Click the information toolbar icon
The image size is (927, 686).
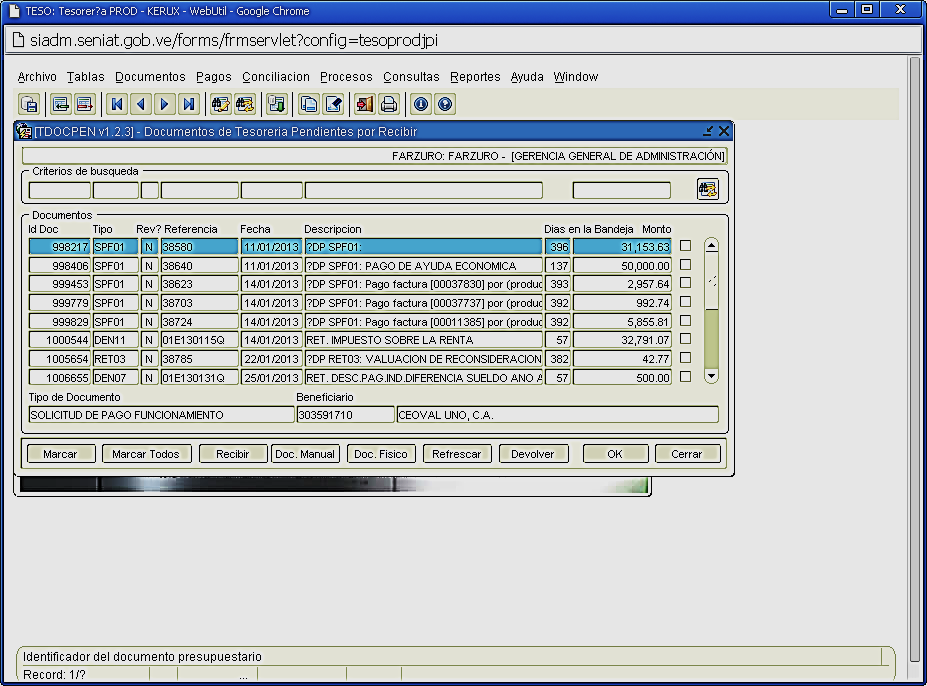point(421,105)
